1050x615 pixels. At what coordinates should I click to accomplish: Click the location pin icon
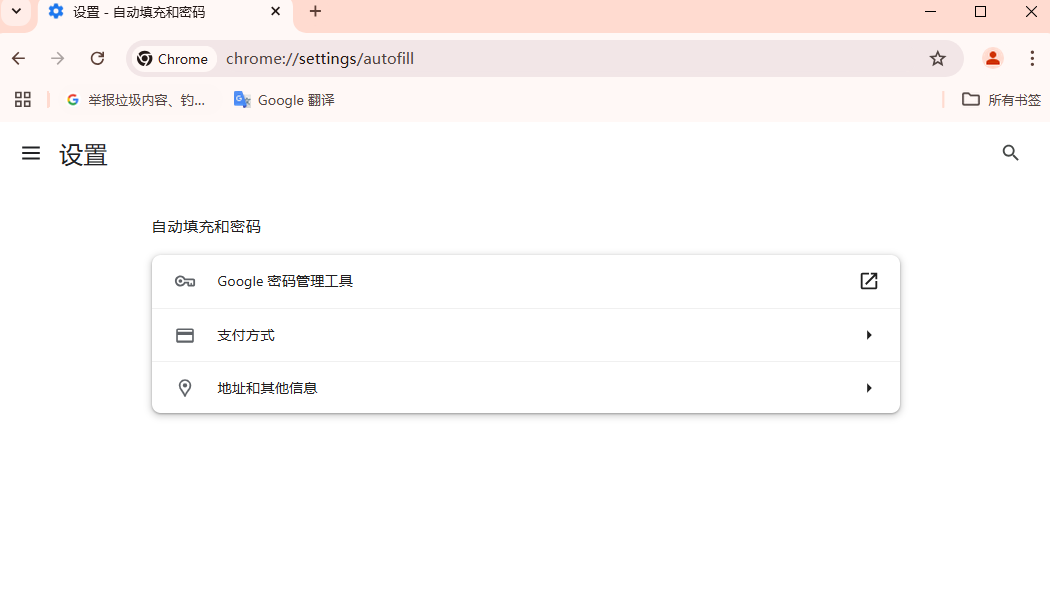click(x=185, y=388)
